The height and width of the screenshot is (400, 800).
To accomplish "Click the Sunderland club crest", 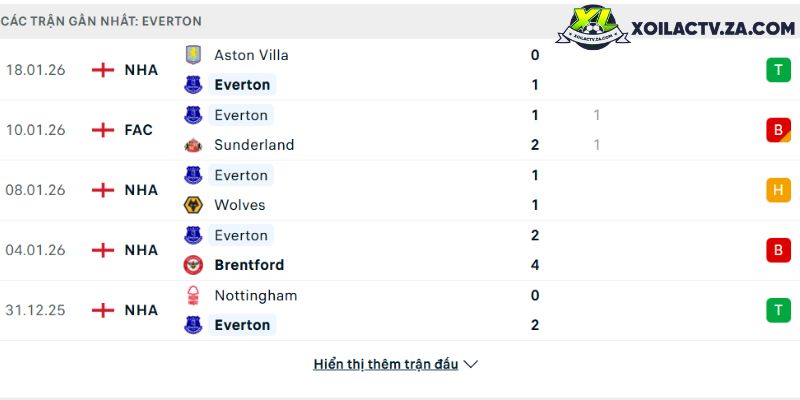I will tap(193, 145).
